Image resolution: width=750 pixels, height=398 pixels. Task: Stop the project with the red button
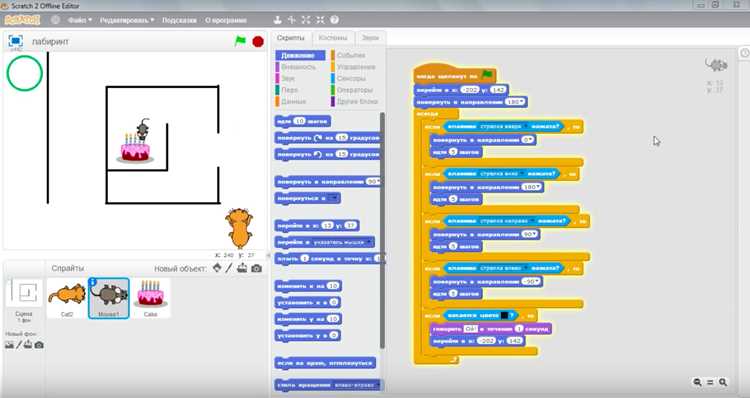coord(258,42)
